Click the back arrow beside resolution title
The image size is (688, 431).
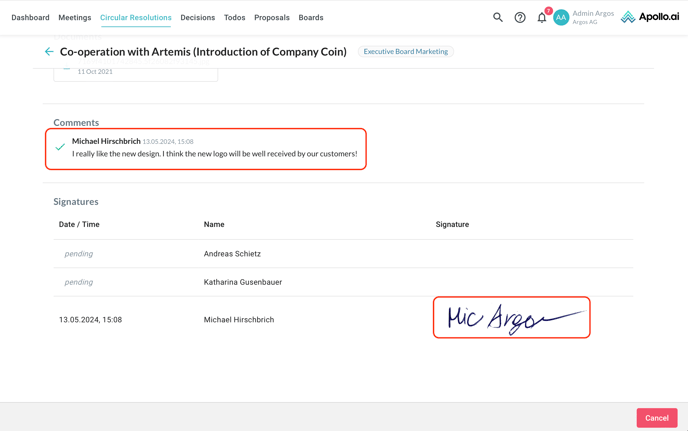pyautogui.click(x=49, y=52)
